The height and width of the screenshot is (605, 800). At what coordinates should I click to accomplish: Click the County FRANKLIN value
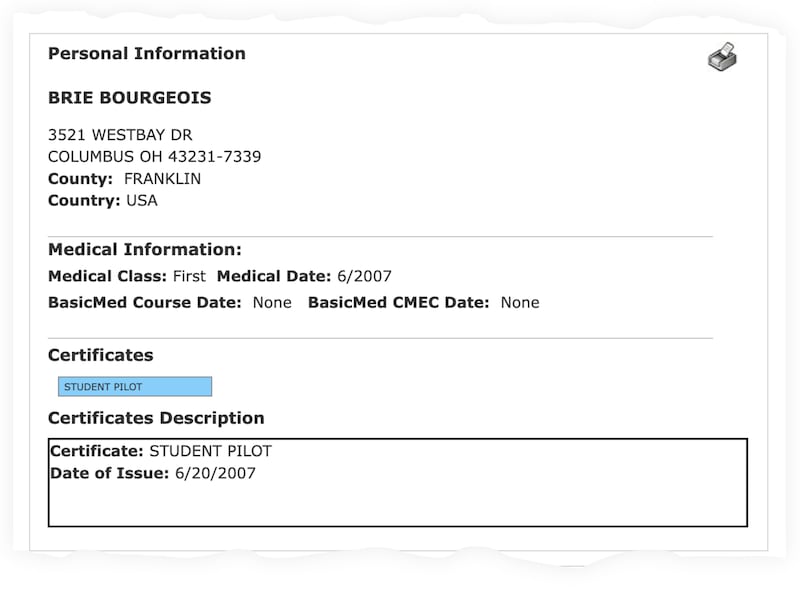click(162, 179)
